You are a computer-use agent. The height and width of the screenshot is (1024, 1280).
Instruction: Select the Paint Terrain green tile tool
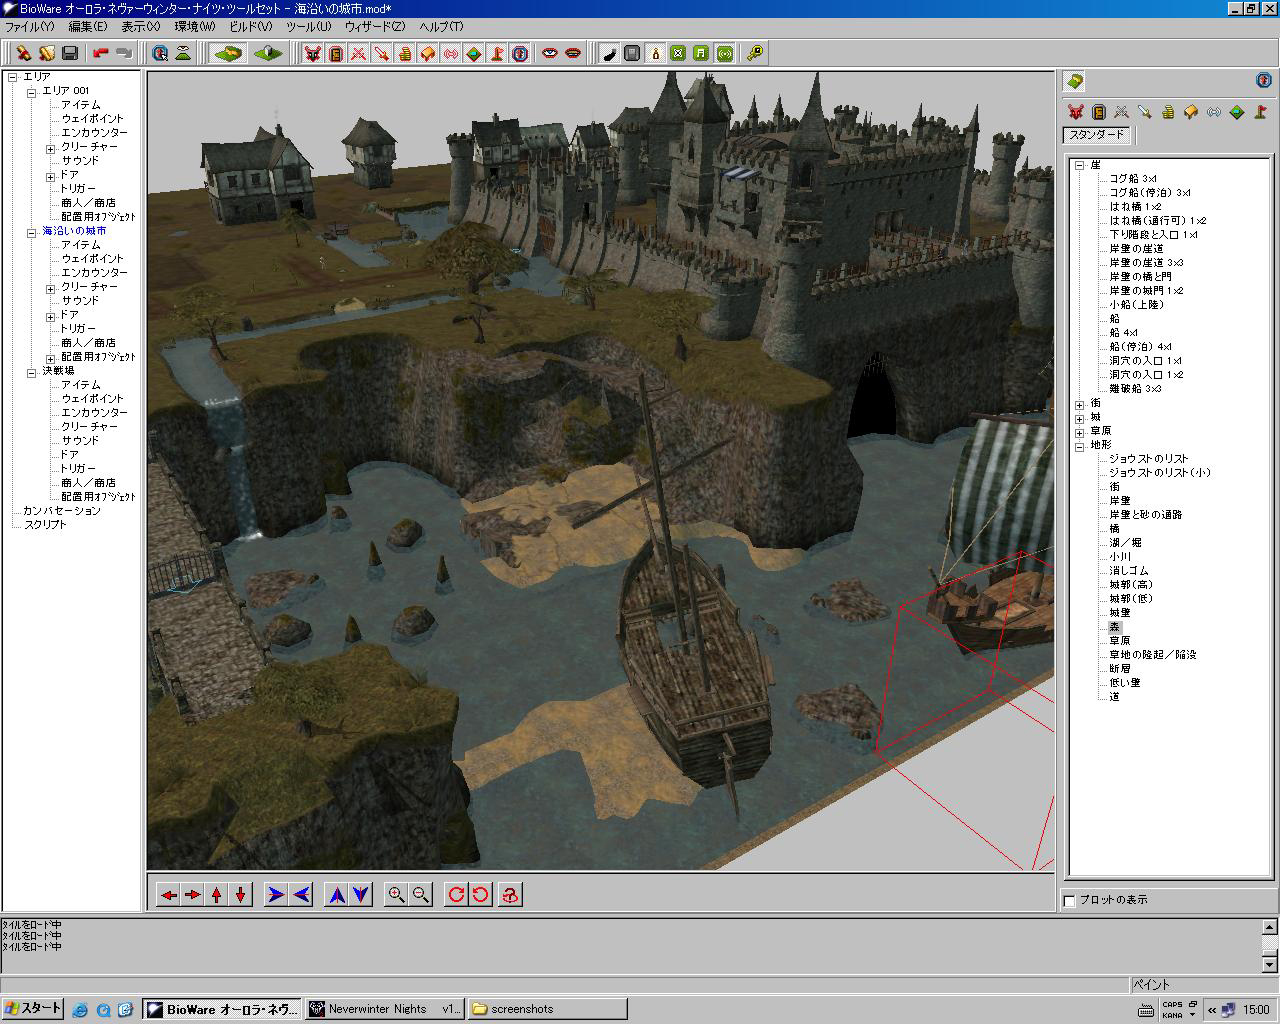click(229, 53)
